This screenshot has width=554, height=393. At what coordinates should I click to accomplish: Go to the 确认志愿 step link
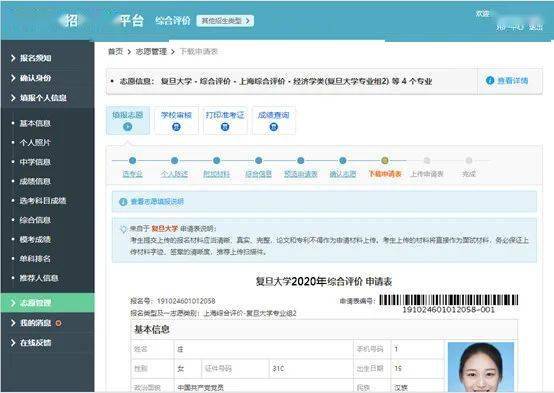pyautogui.click(x=342, y=174)
